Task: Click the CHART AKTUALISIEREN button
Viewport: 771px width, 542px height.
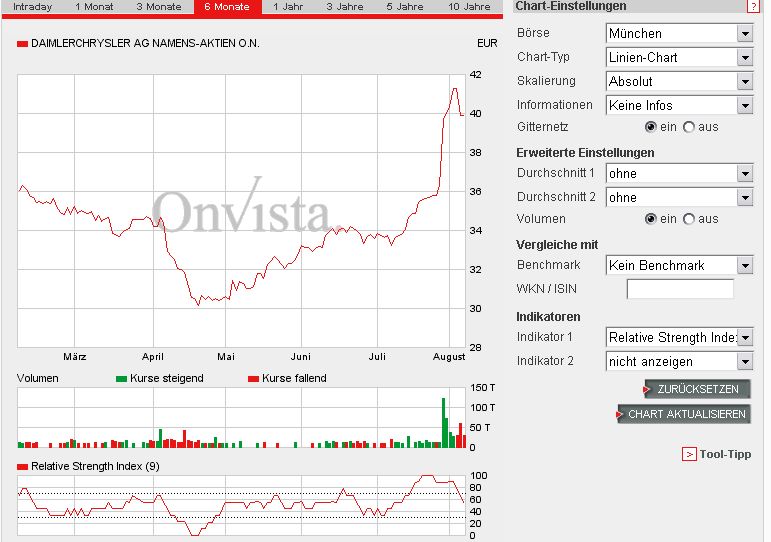Action: 684,414
